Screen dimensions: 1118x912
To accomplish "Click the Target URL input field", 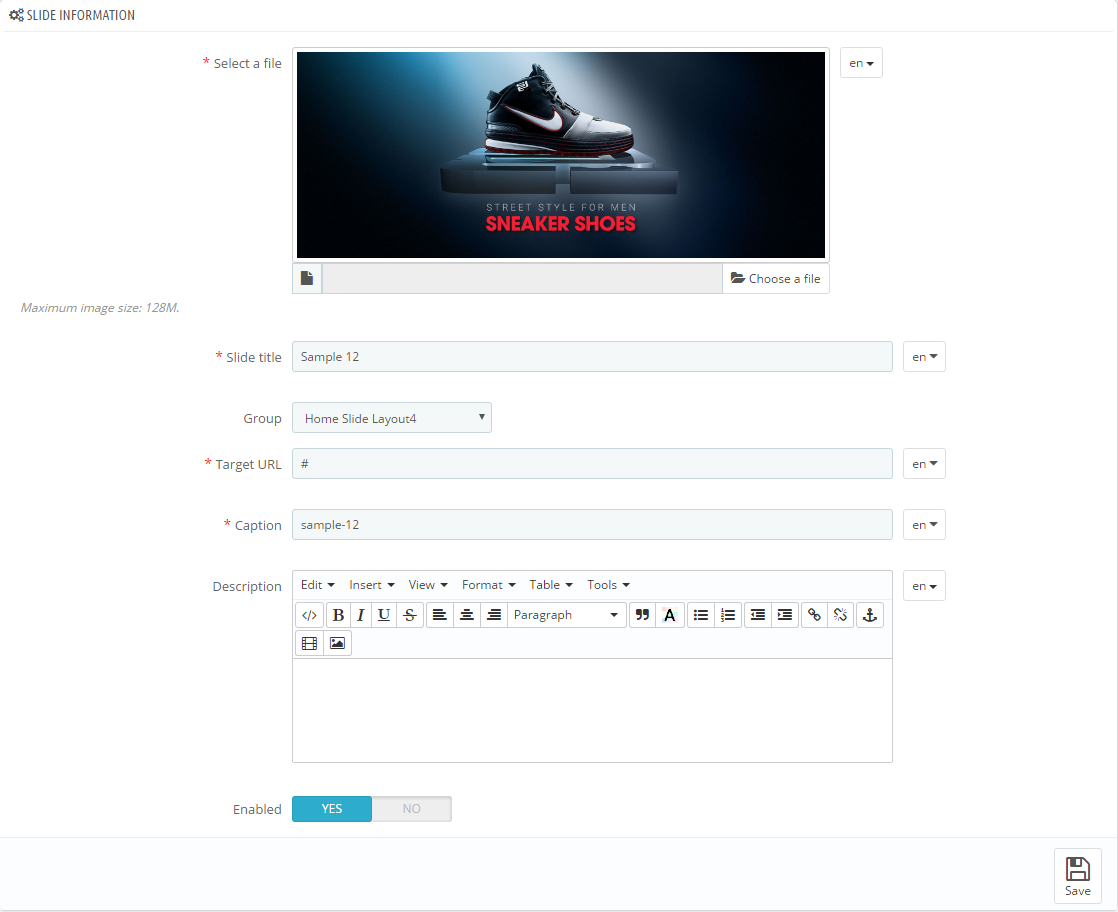I will pos(592,463).
